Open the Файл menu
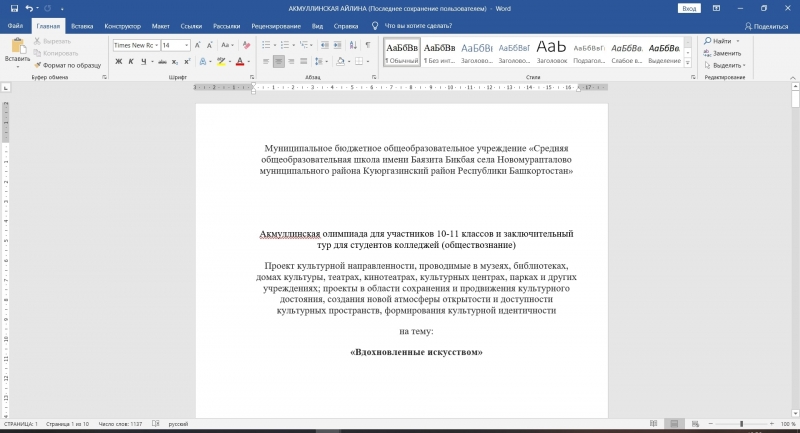This screenshot has height=433, width=800. [15, 26]
